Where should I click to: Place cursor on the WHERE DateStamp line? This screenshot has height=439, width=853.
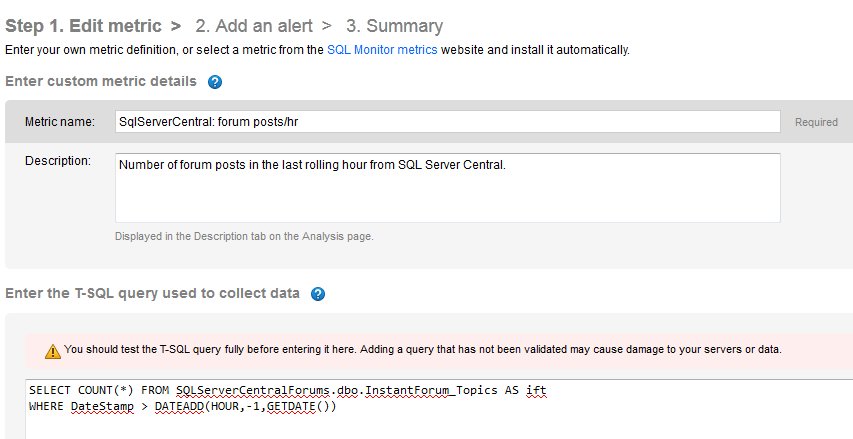184,406
